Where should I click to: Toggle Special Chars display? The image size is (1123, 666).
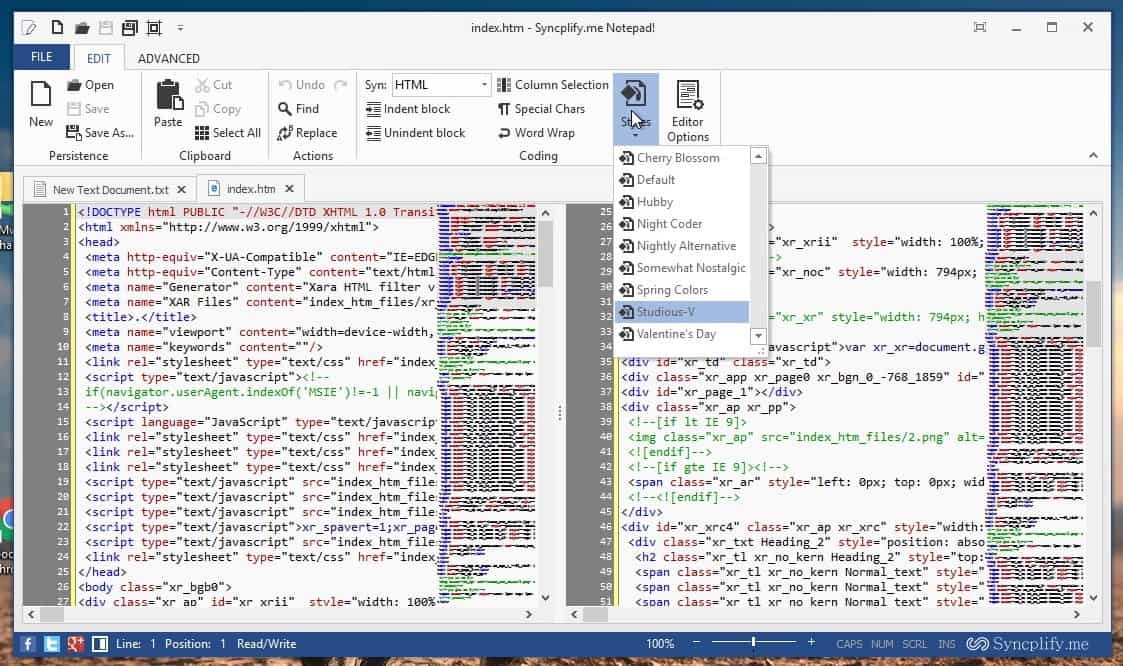point(541,109)
